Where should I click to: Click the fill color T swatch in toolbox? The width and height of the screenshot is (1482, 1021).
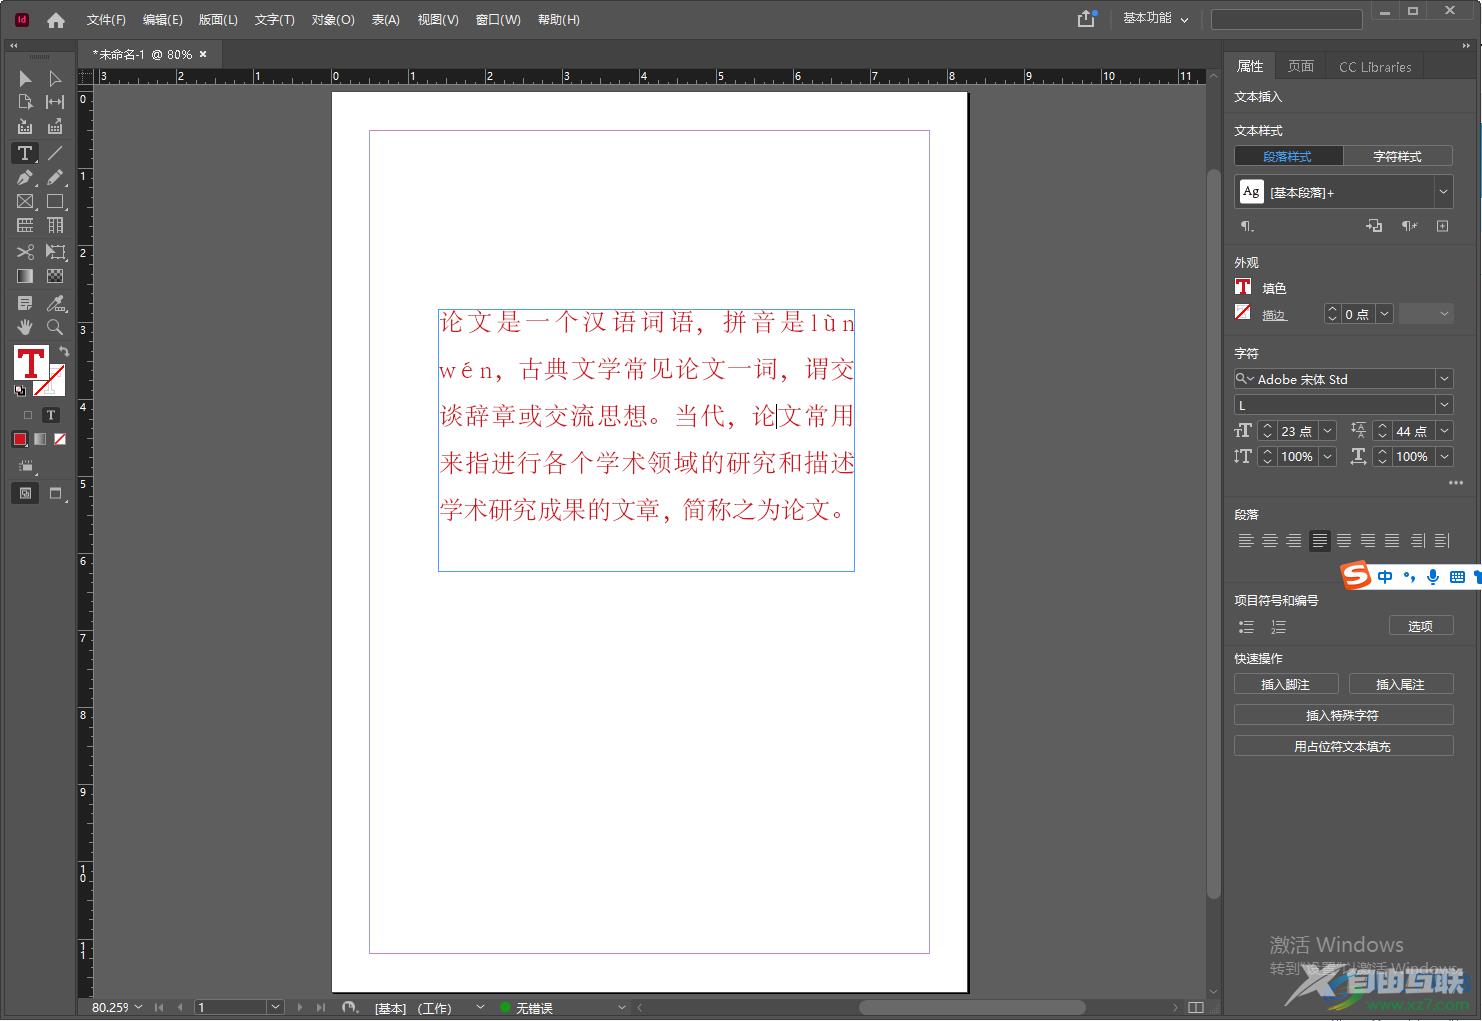pos(31,362)
